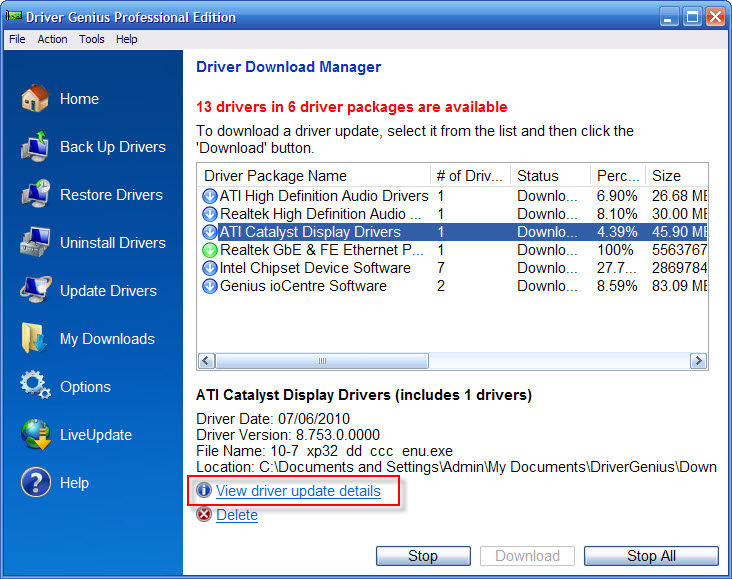Screen dimensions: 732x579
Task: Launch LiveUpdate from the sidebar
Action: point(96,435)
